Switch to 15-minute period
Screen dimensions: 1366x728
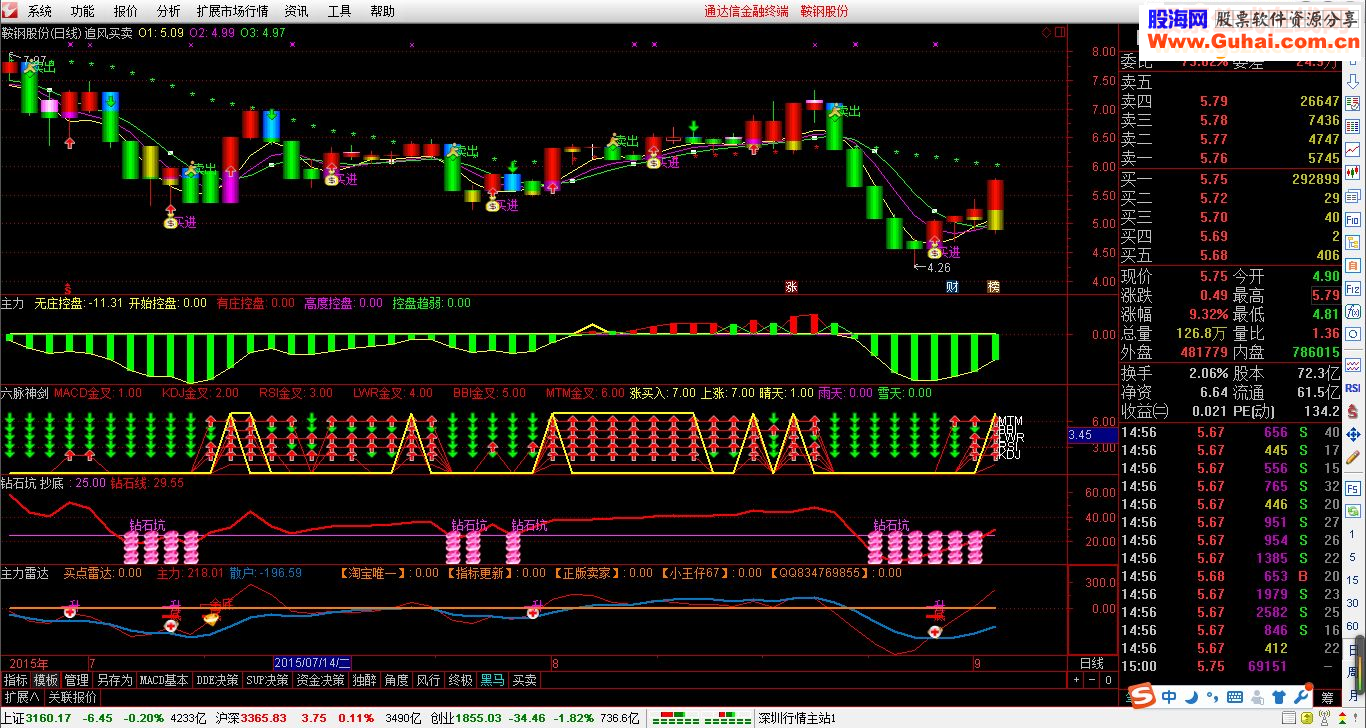(x=1352, y=580)
